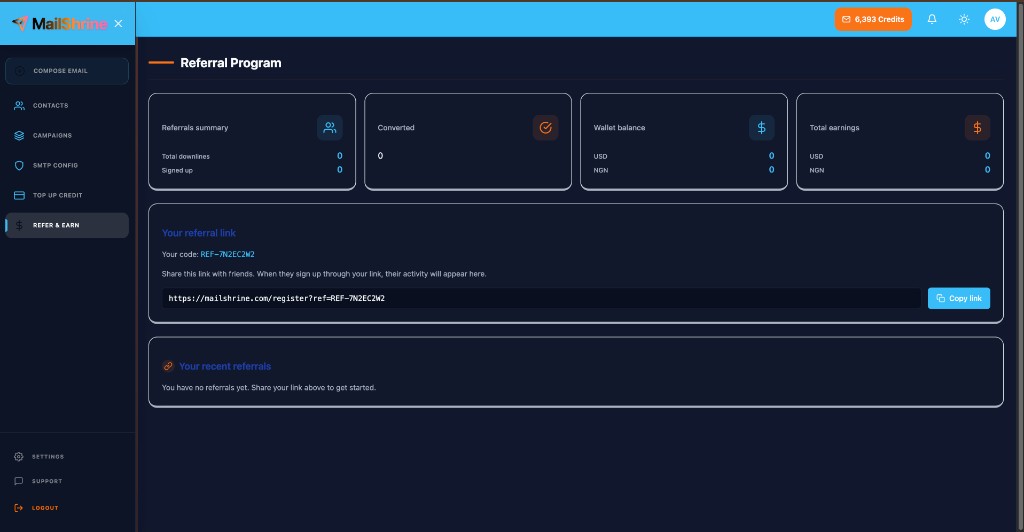Click the SMTP Config shield icon
Viewport: 1024px width, 532px height.
tap(20, 165)
